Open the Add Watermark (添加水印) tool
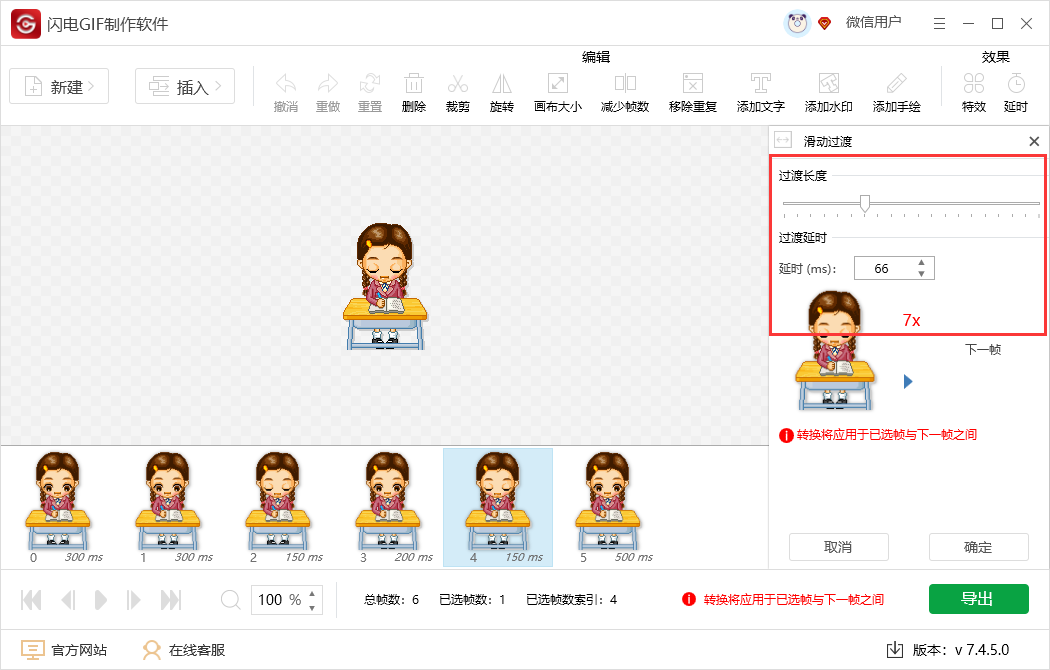The width and height of the screenshot is (1050, 670). [828, 85]
